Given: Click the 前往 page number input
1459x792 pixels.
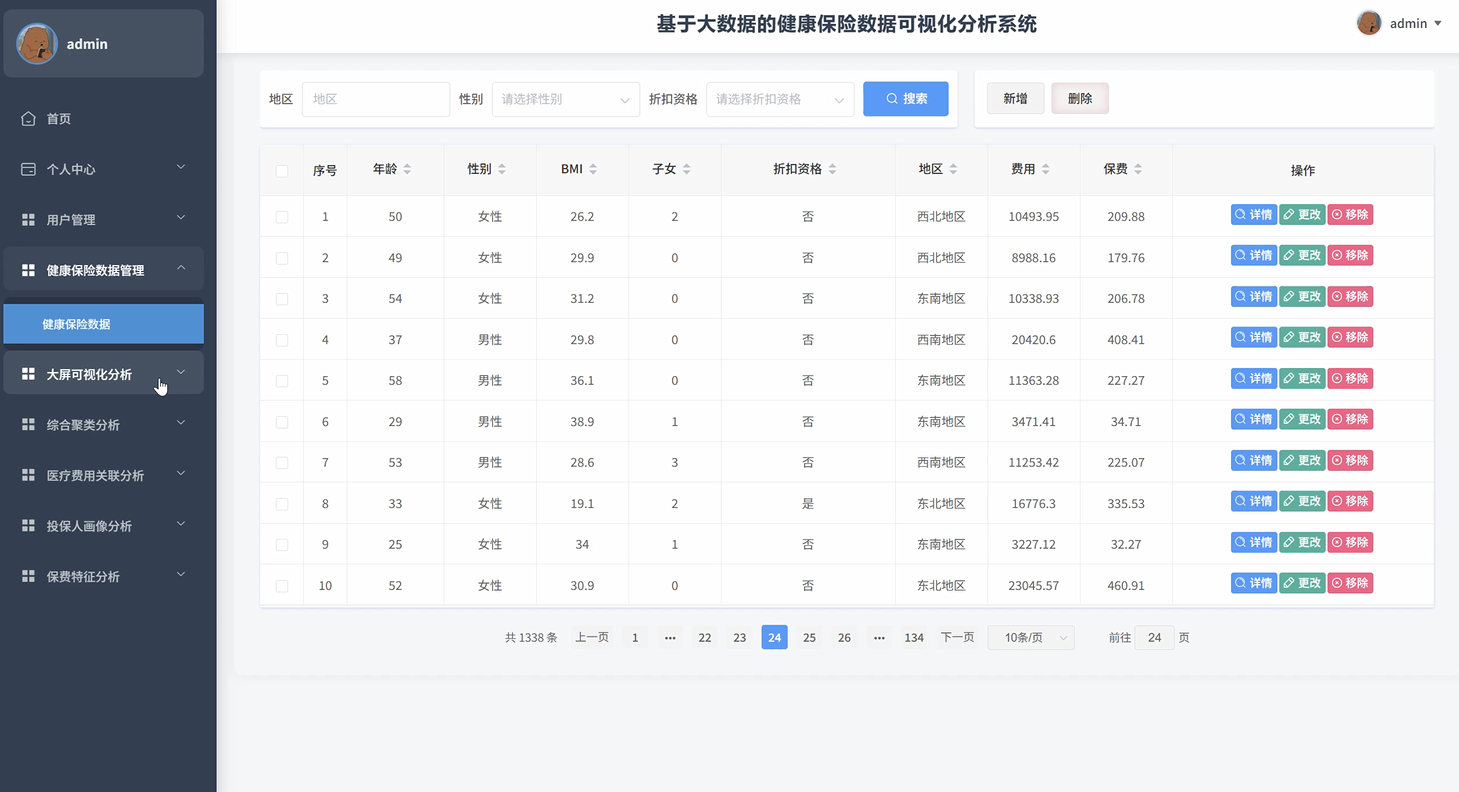Looking at the screenshot, I should pyautogui.click(x=1155, y=637).
